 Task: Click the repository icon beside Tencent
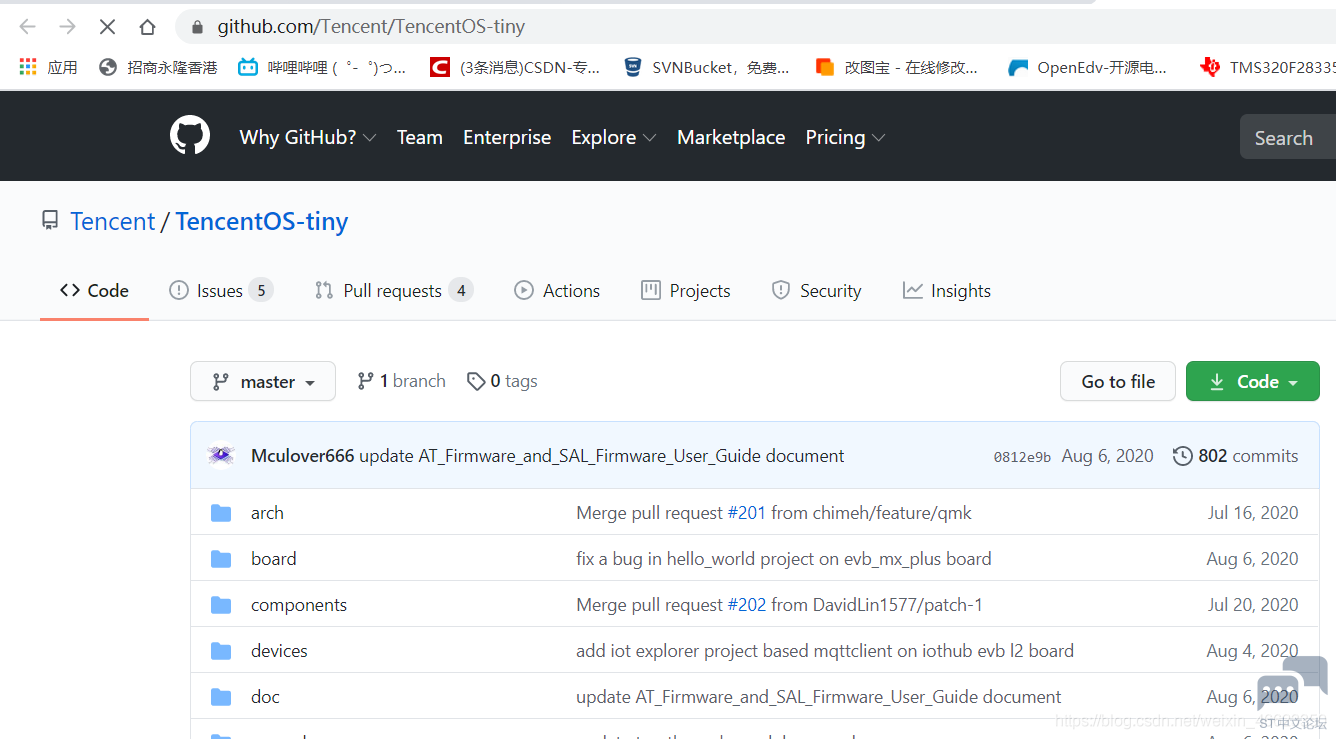point(50,220)
